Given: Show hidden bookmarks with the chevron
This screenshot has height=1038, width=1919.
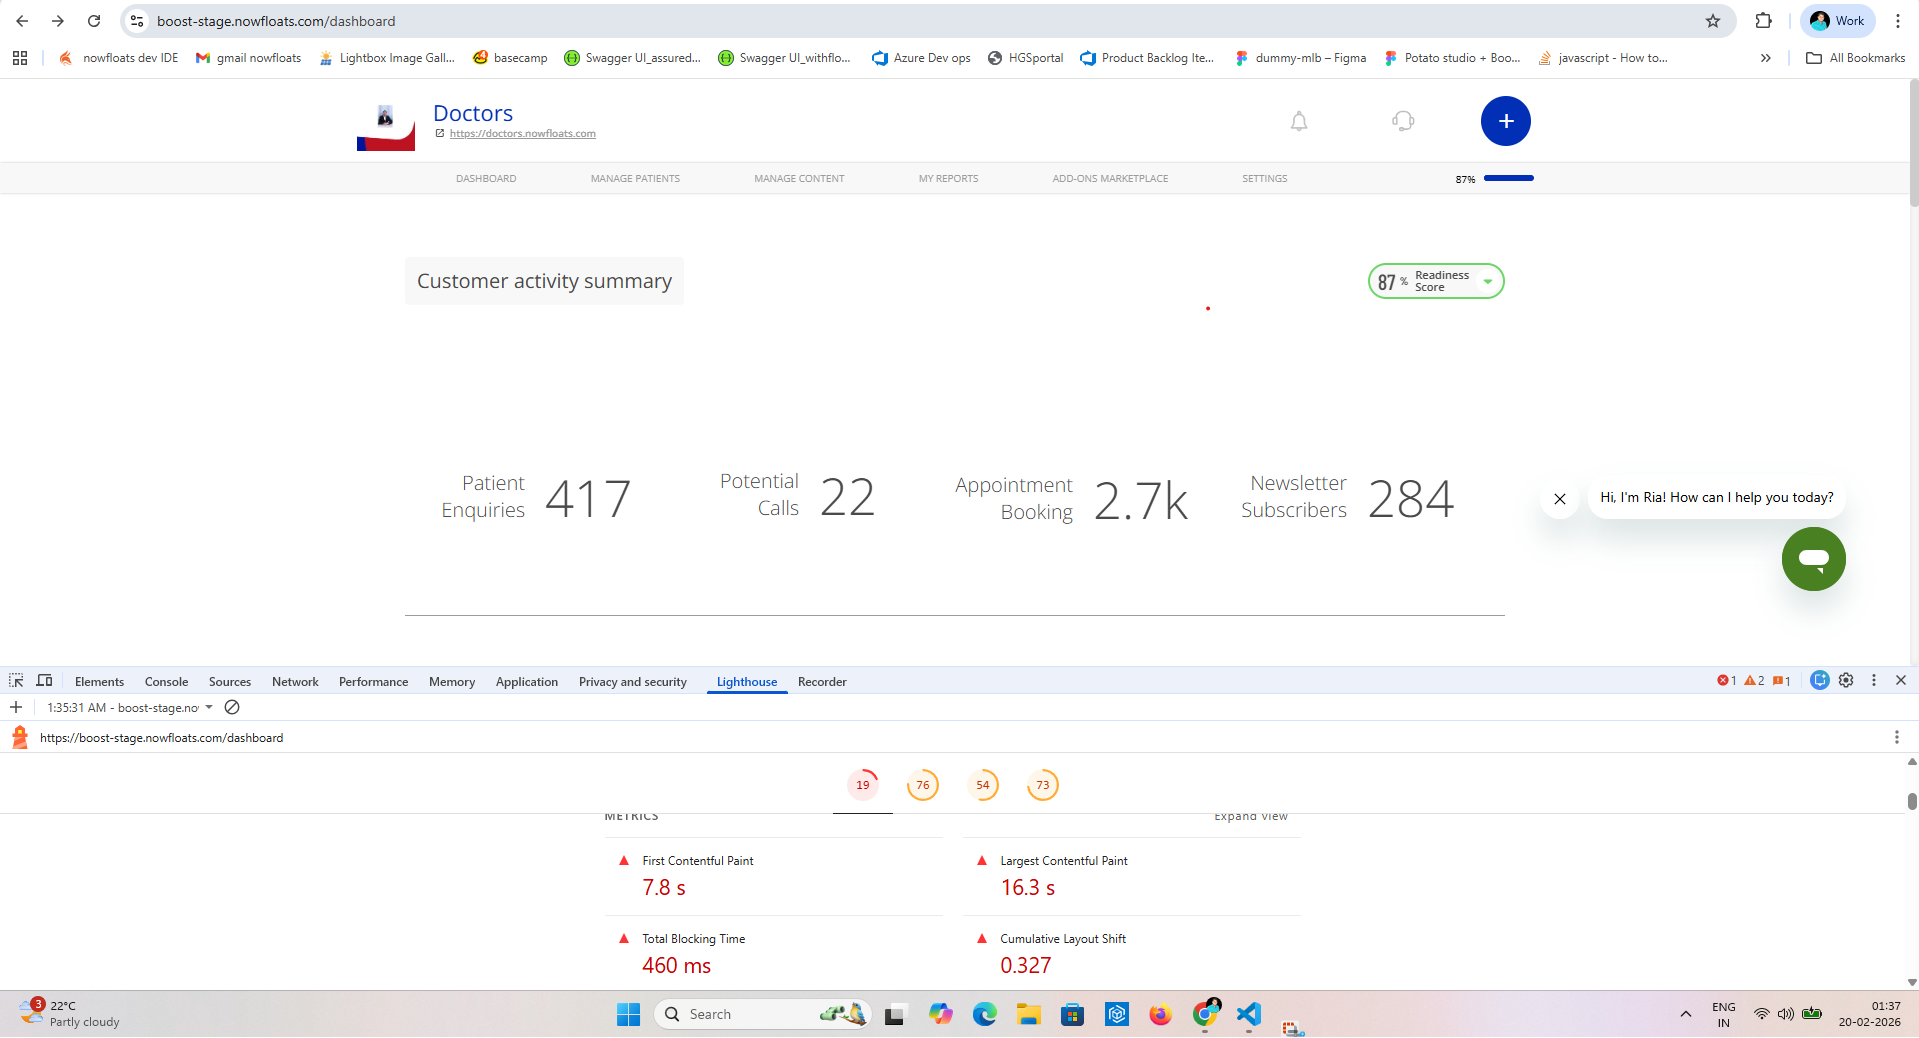Looking at the screenshot, I should [x=1765, y=58].
